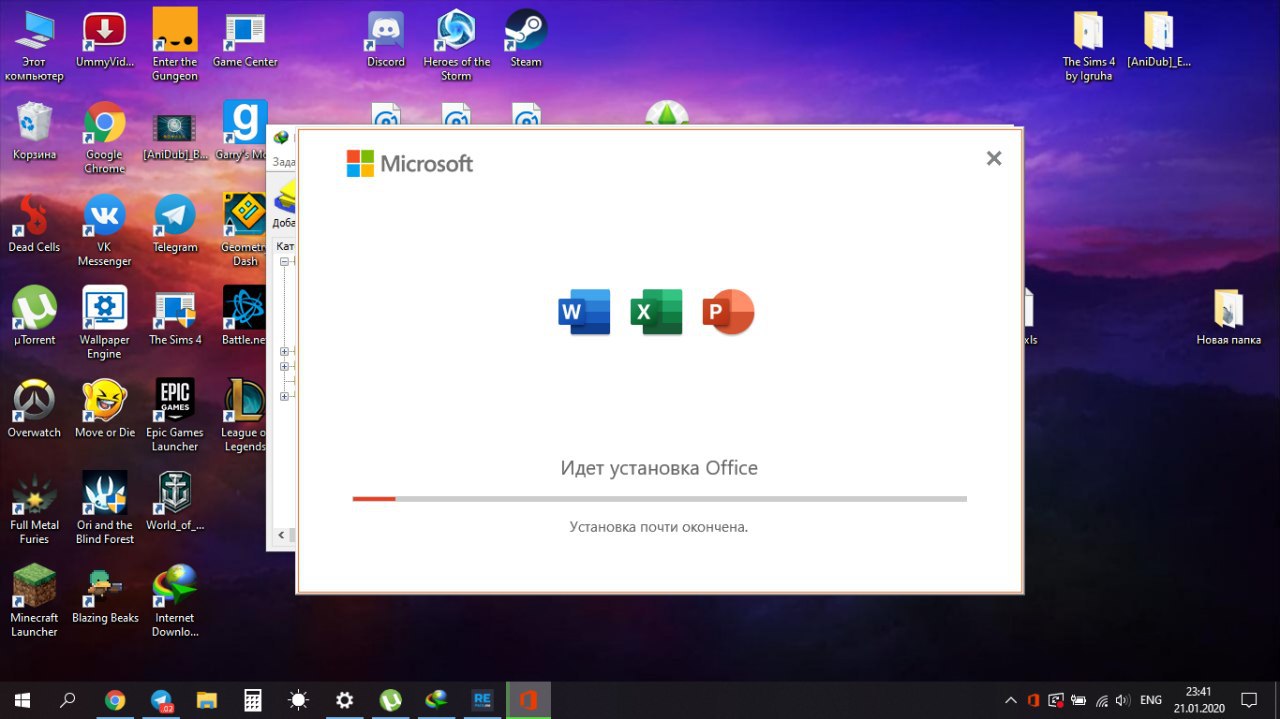Close the Office installer window
The width and height of the screenshot is (1280, 719).
click(x=993, y=158)
